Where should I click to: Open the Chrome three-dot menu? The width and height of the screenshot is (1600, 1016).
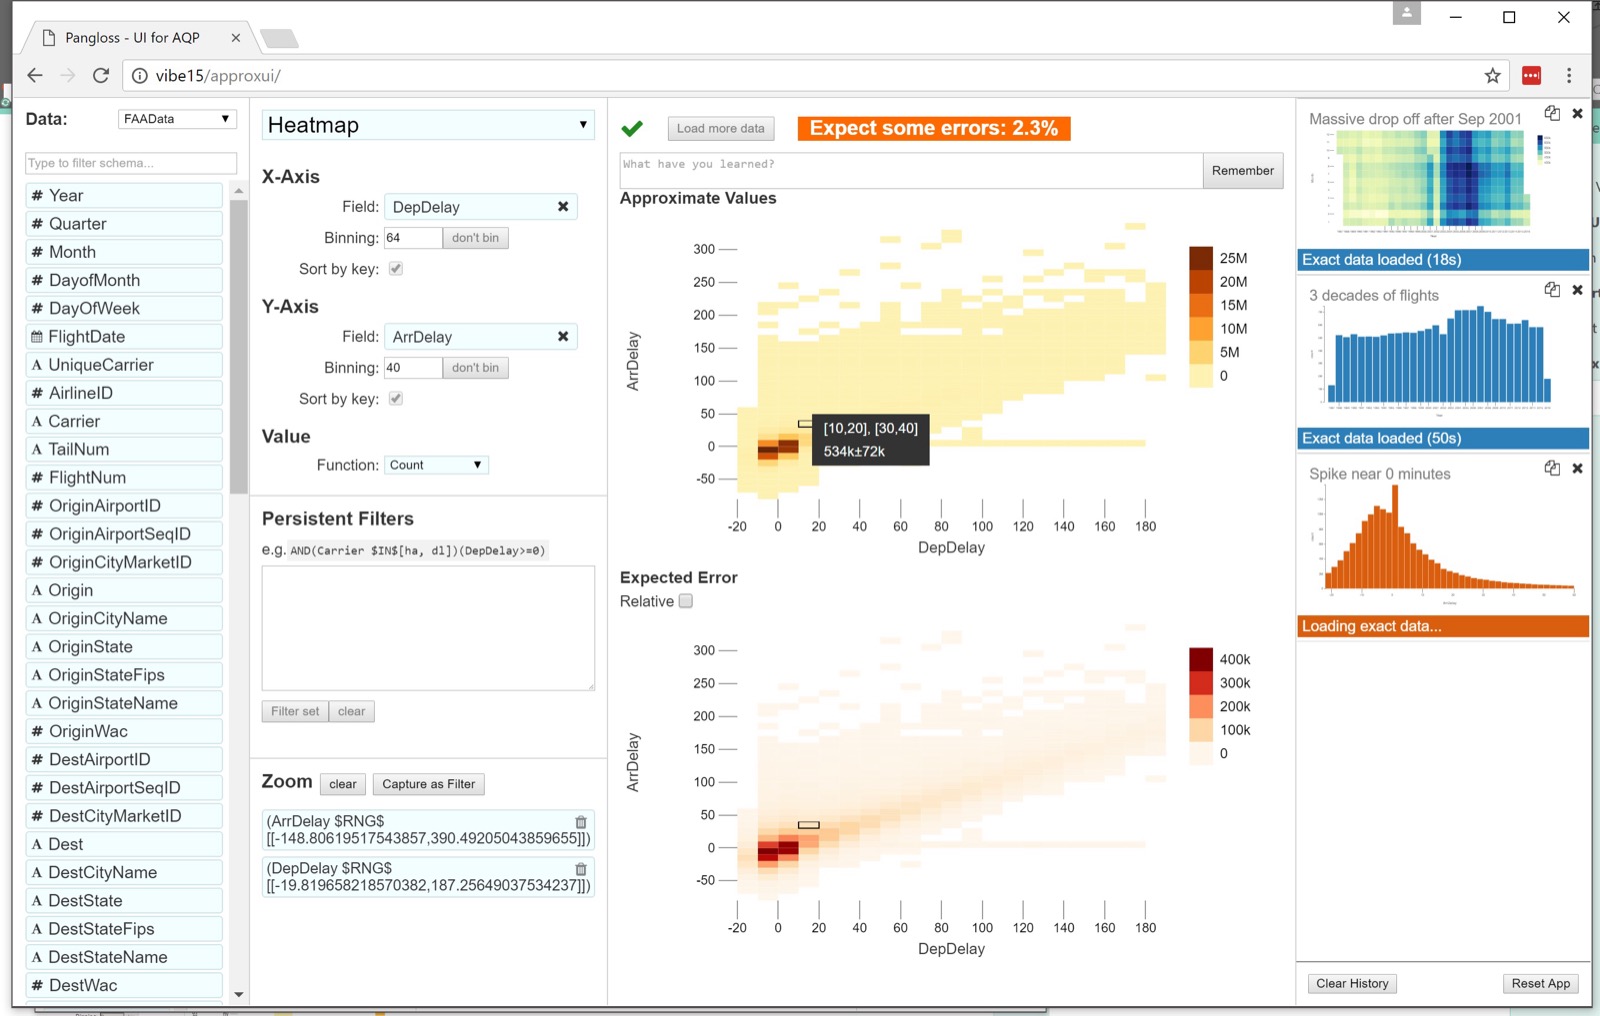pos(1569,75)
